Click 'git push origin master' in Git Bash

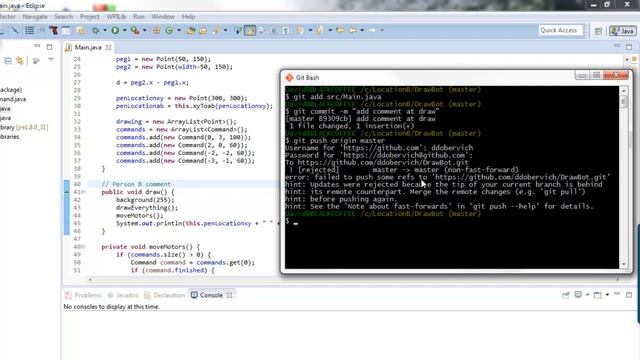(339, 140)
